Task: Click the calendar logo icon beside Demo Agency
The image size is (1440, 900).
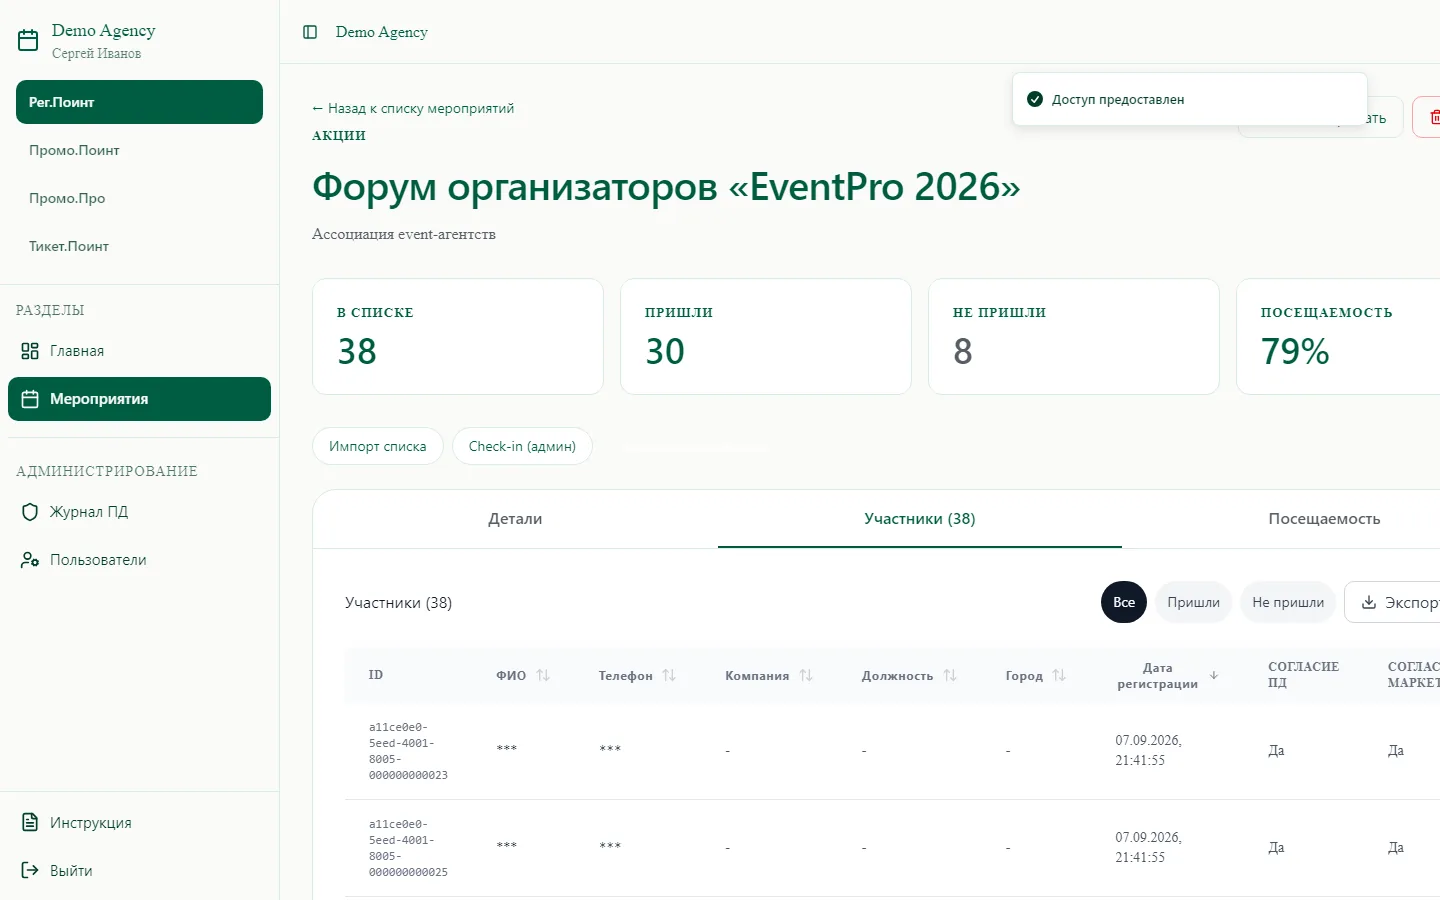Action: (28, 40)
